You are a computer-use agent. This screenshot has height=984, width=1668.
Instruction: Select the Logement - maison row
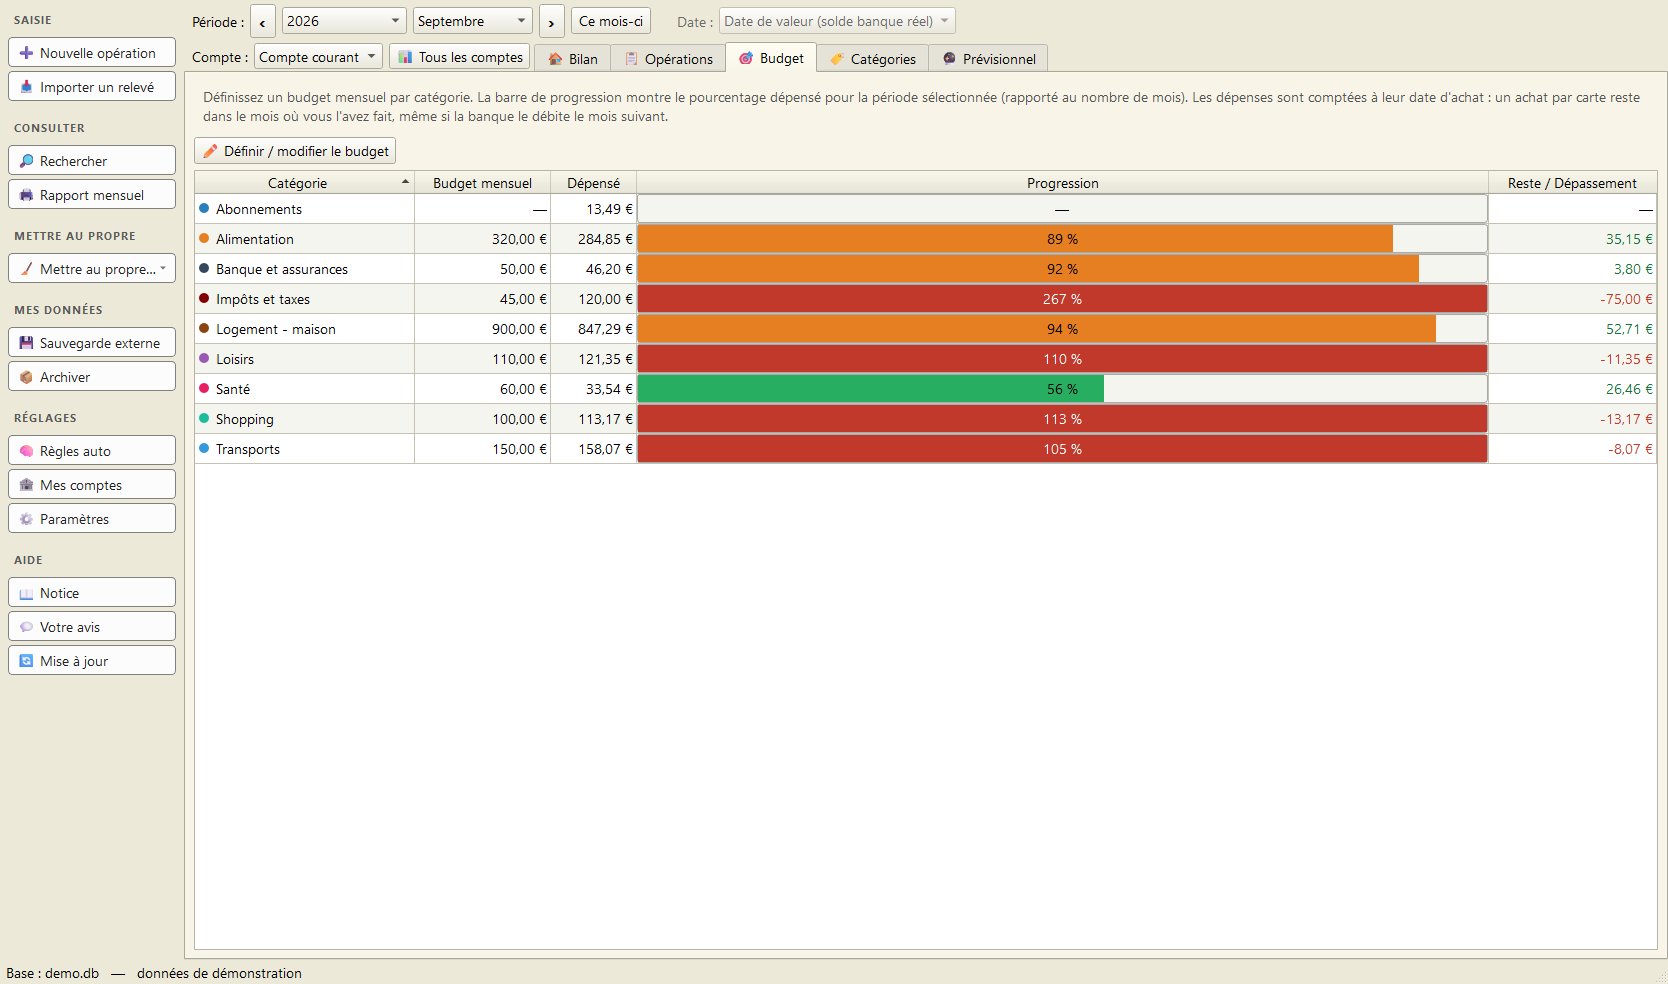click(x=926, y=329)
